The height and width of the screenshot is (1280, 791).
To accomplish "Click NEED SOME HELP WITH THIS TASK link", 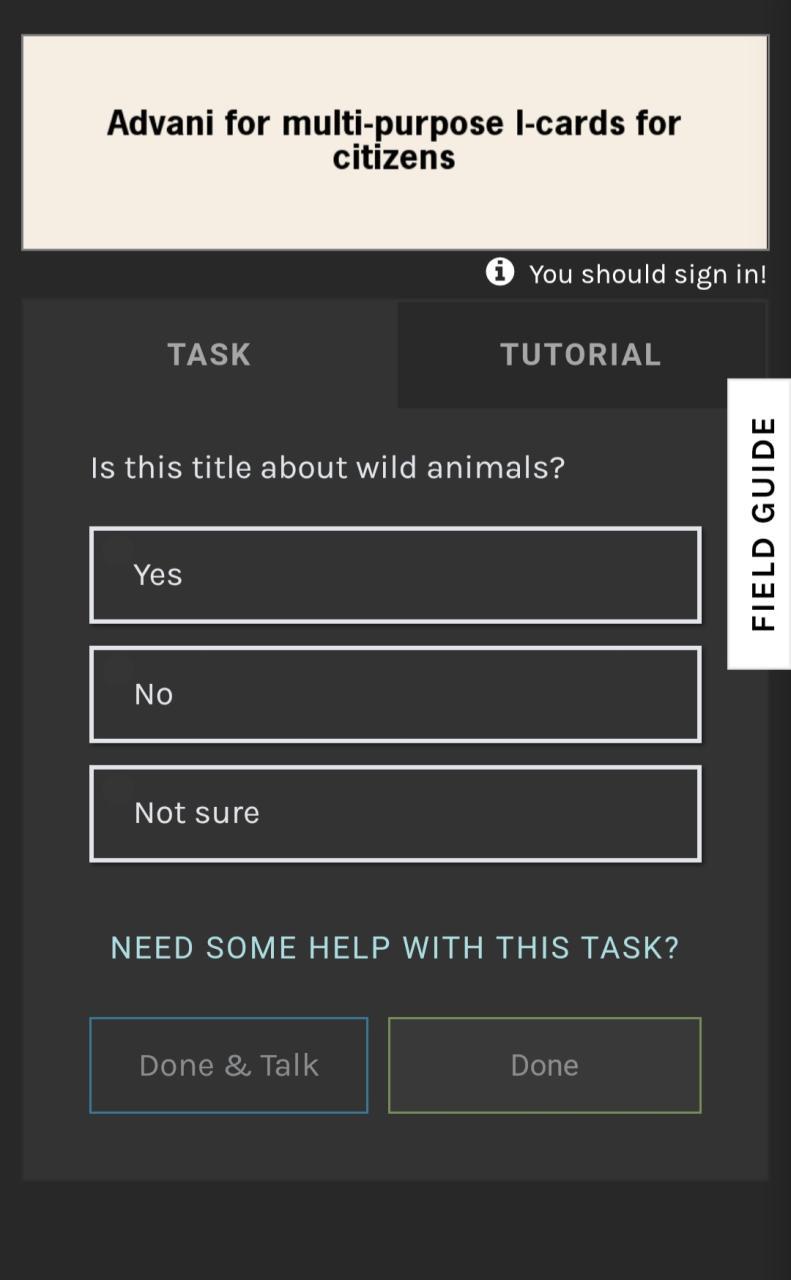I will (x=395, y=947).
